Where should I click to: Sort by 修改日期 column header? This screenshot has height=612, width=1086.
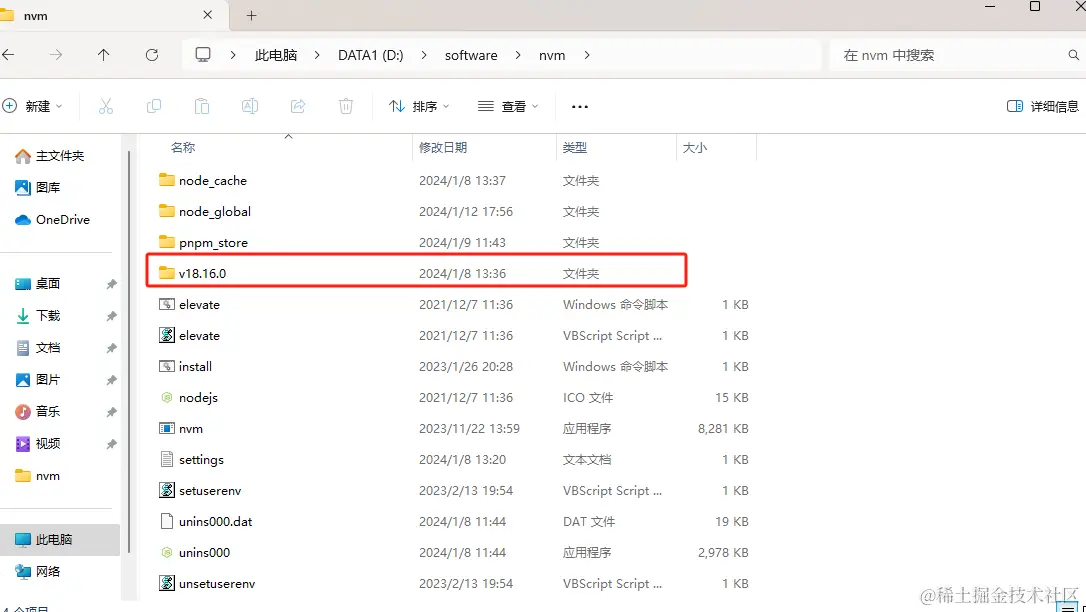pyautogui.click(x=443, y=147)
